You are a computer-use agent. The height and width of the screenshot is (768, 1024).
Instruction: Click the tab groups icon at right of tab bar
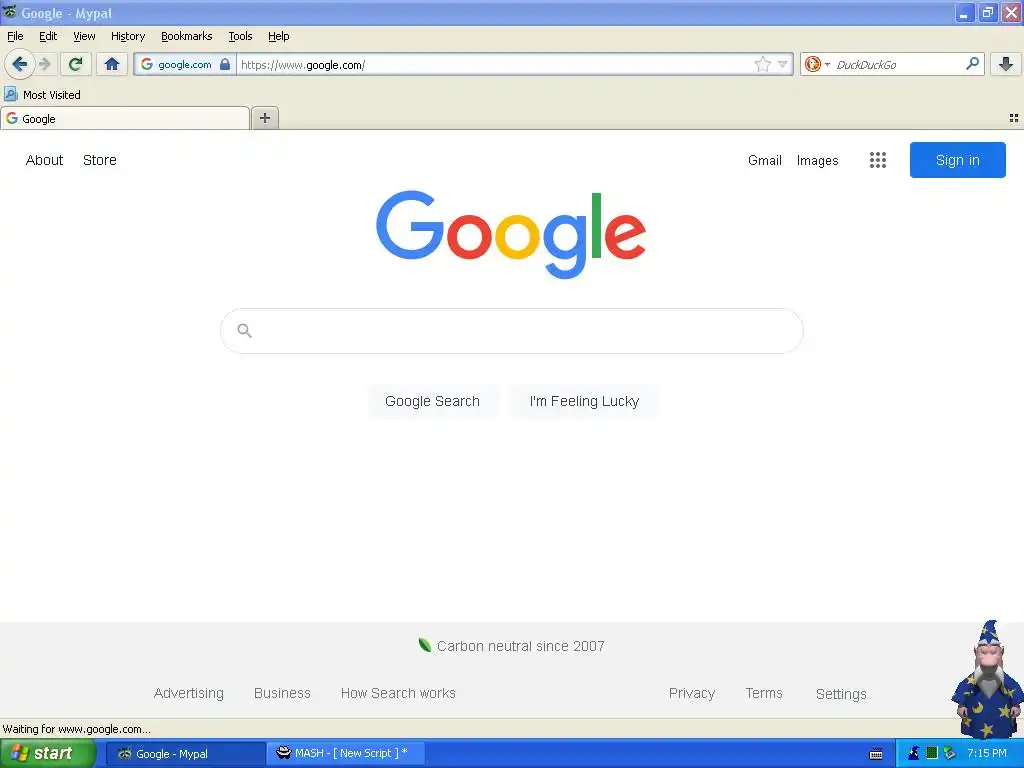coord(1014,118)
